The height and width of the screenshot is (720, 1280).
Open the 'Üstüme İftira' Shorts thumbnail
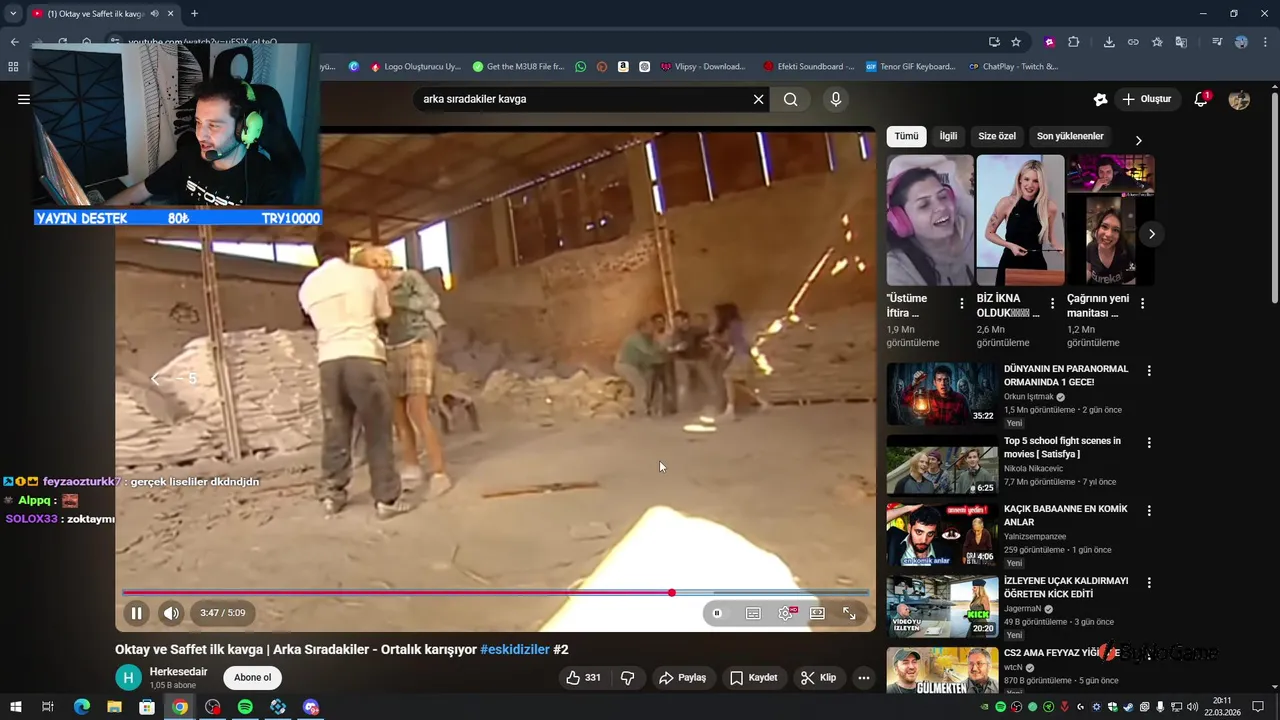click(930, 220)
